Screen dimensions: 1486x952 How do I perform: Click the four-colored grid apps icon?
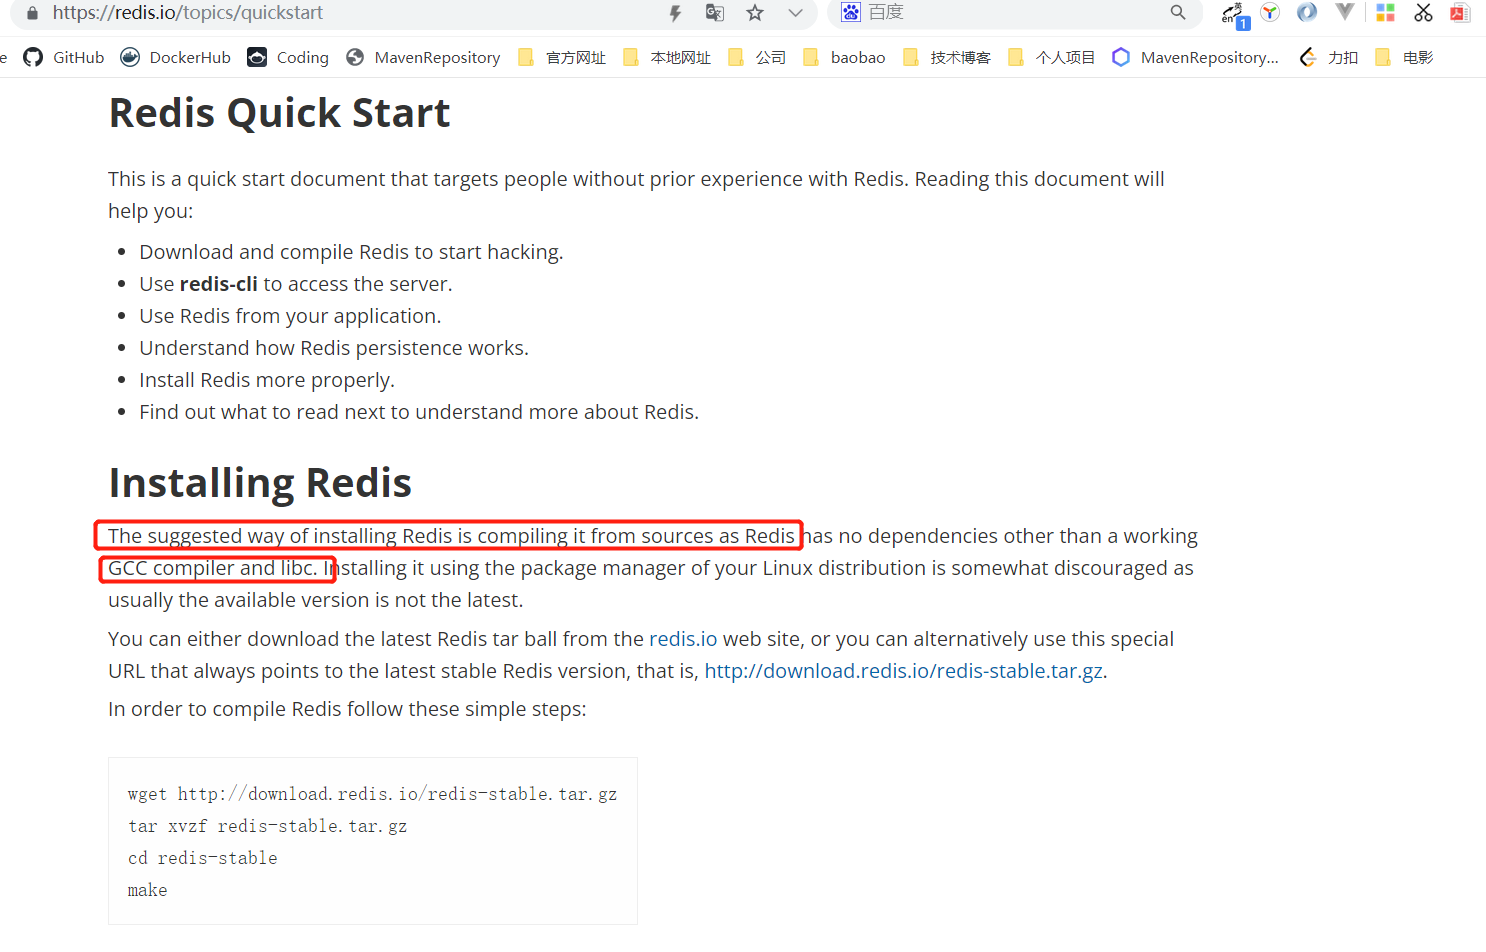1385,13
